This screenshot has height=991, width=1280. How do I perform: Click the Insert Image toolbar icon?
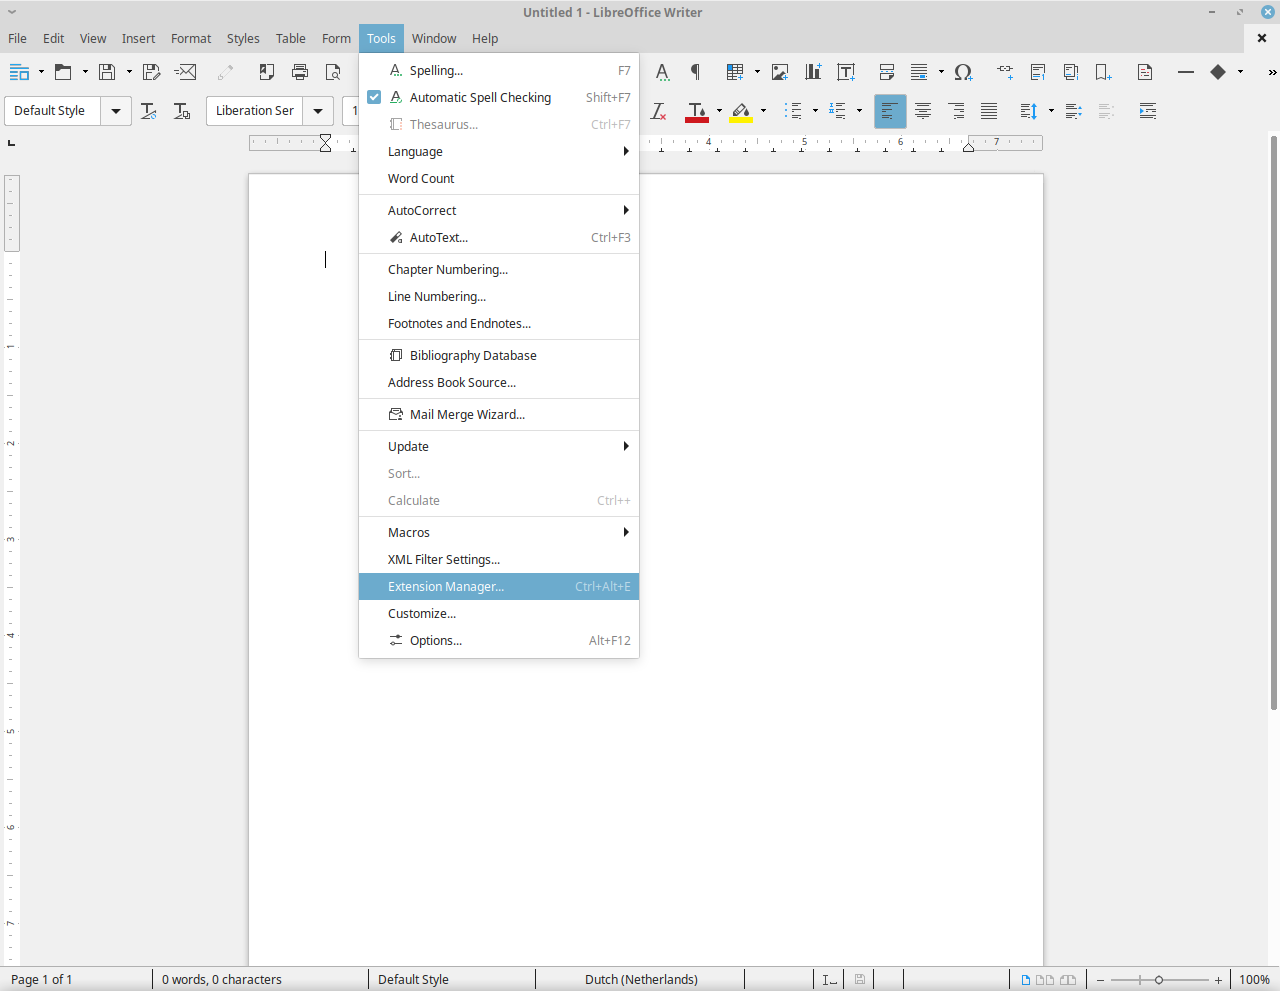[780, 72]
